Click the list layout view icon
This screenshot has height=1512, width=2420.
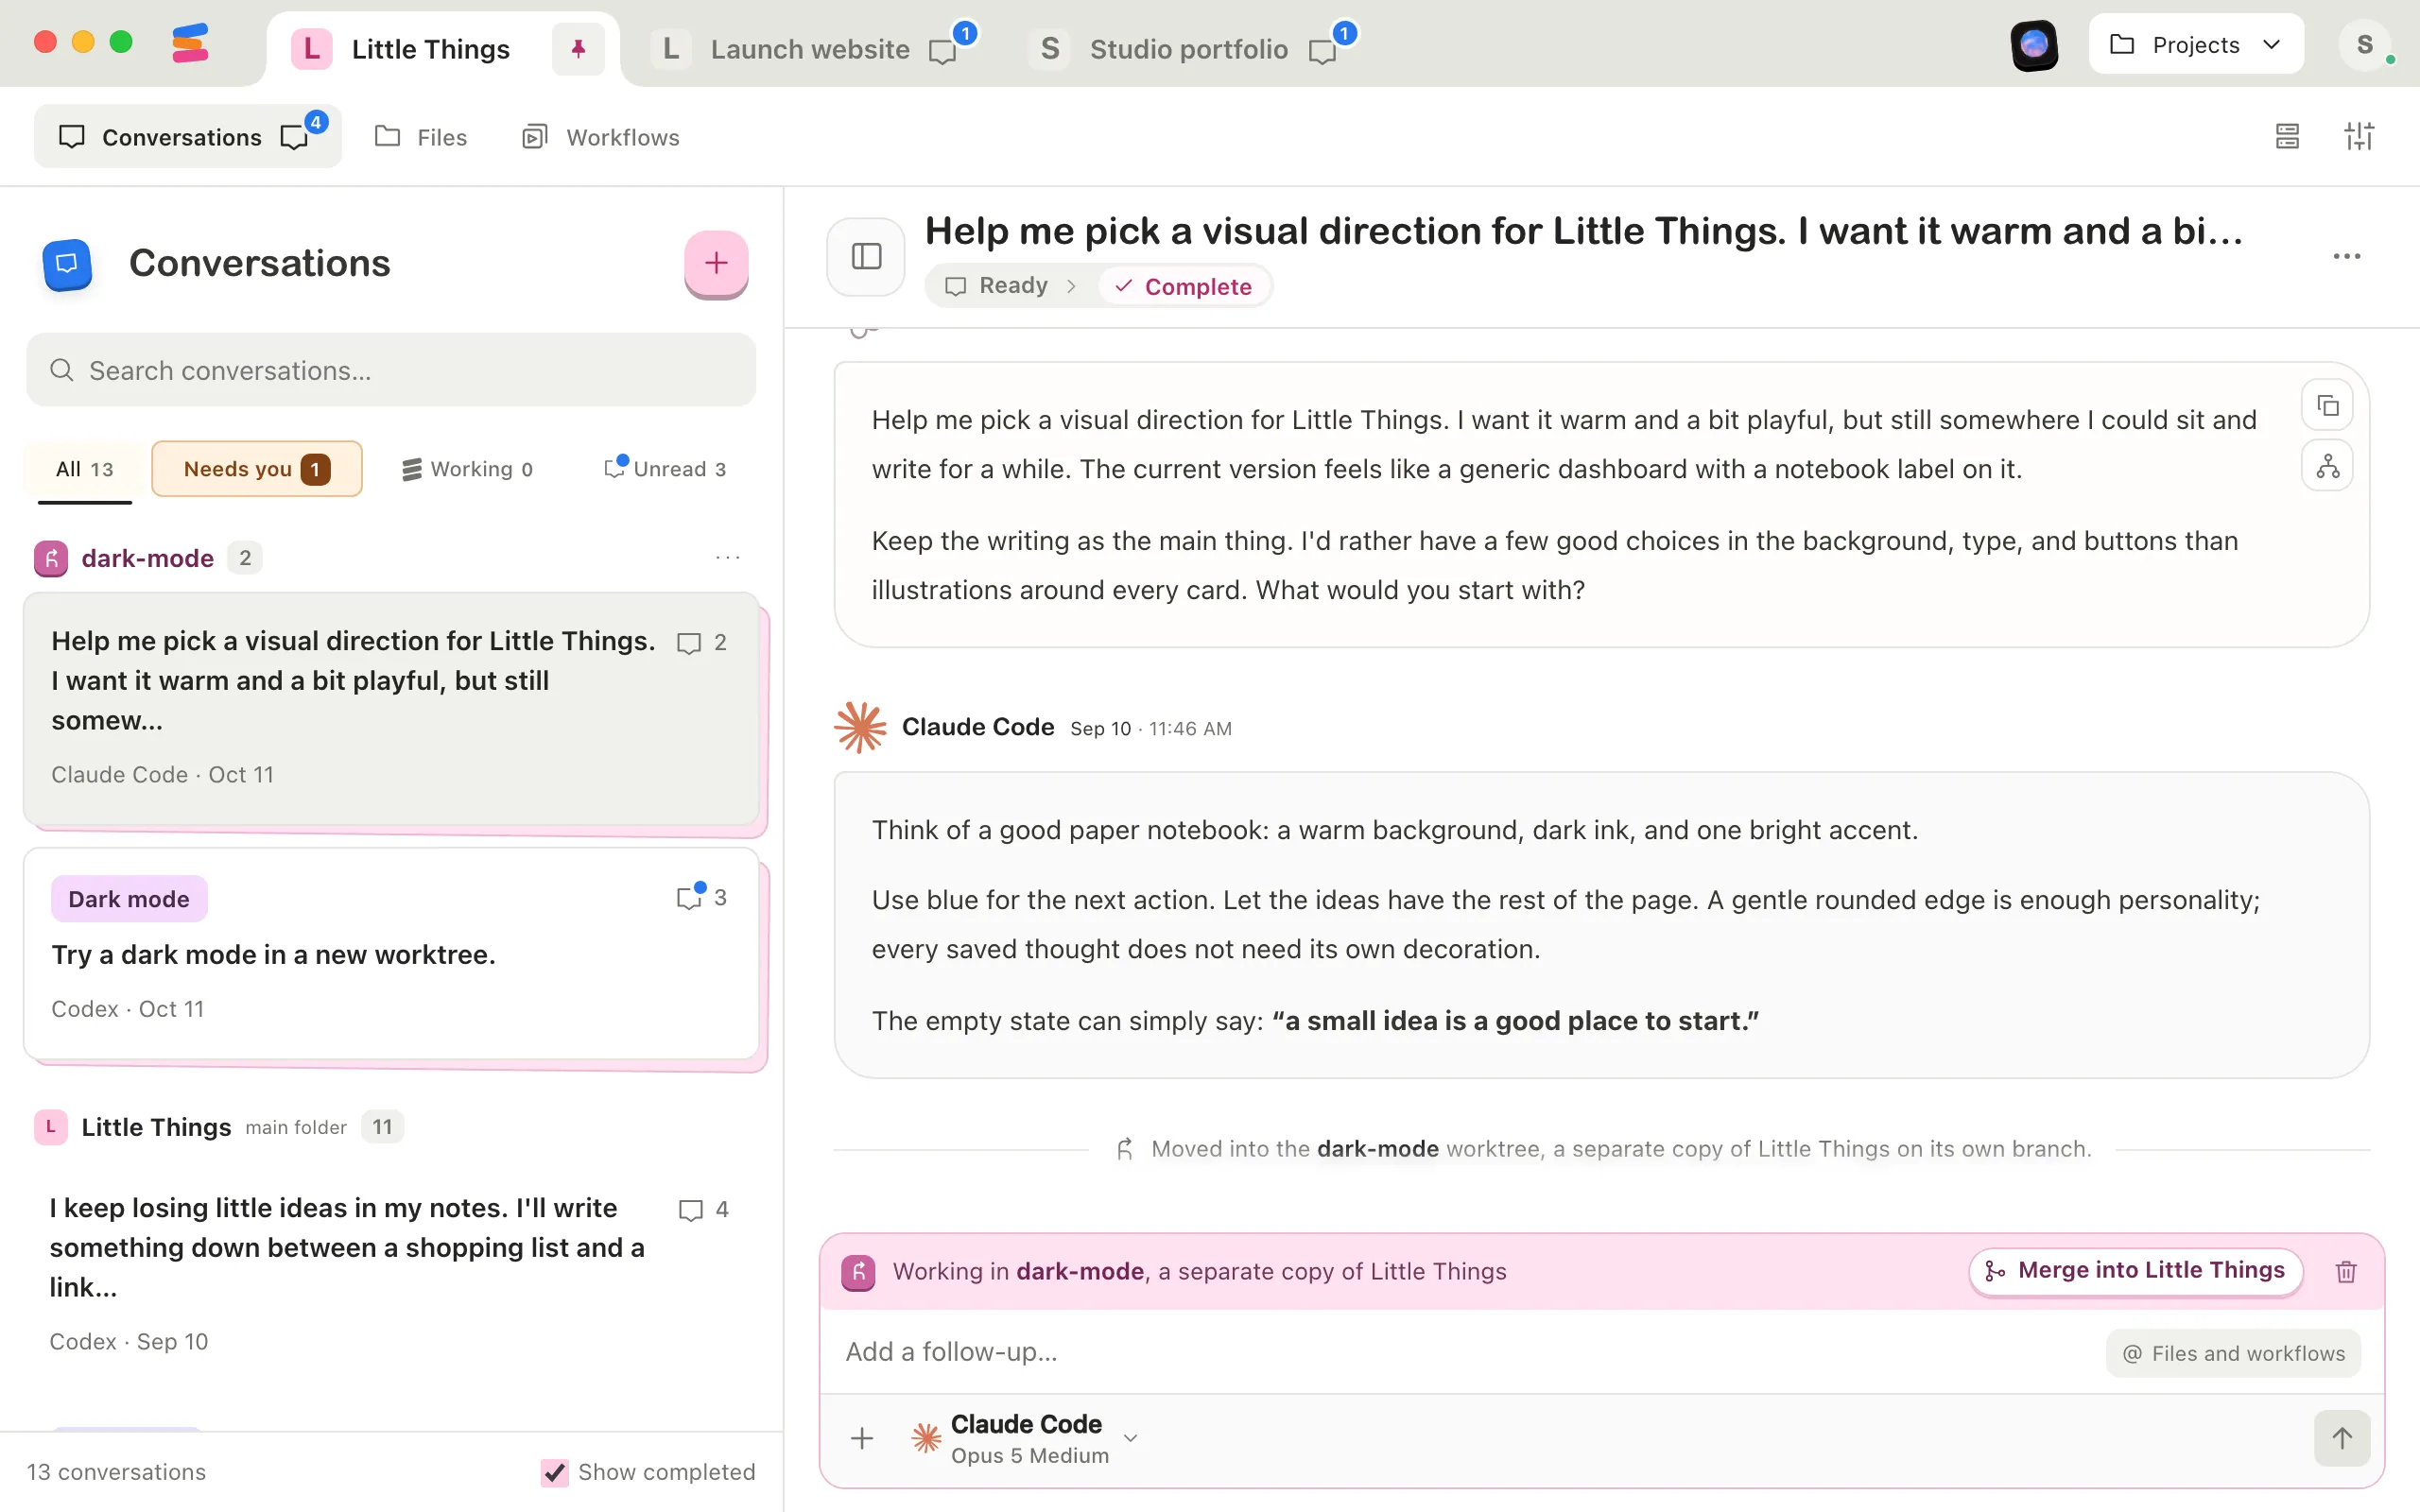click(2287, 136)
